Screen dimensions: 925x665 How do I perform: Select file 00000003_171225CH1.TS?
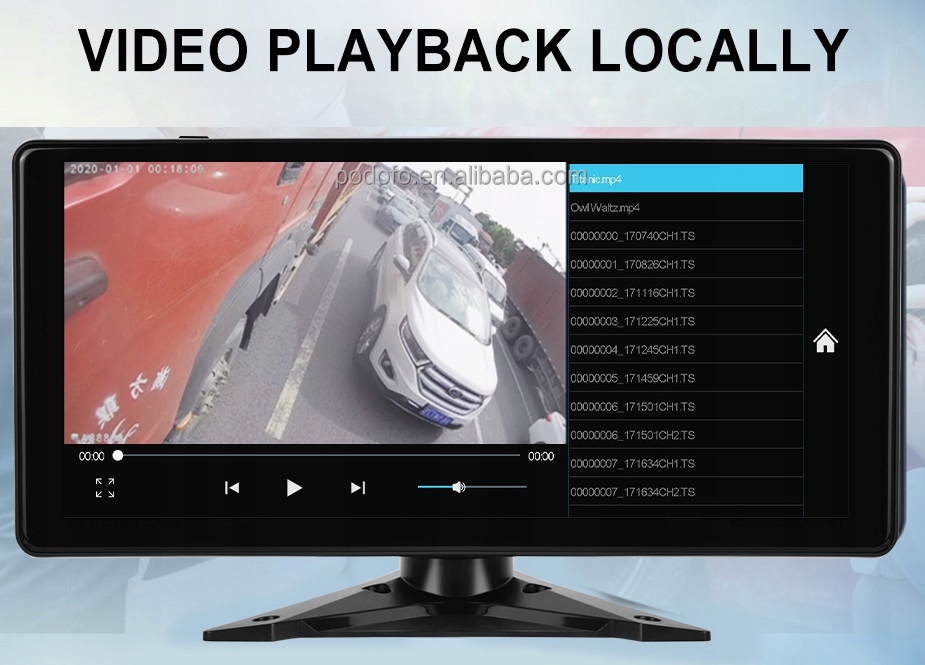click(686, 321)
